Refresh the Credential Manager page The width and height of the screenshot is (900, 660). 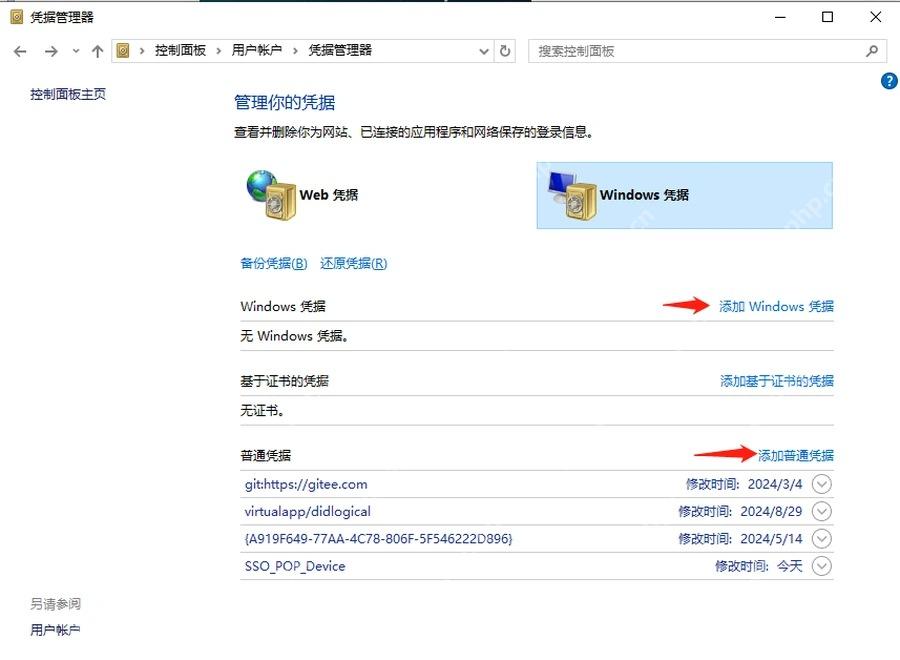pyautogui.click(x=505, y=51)
